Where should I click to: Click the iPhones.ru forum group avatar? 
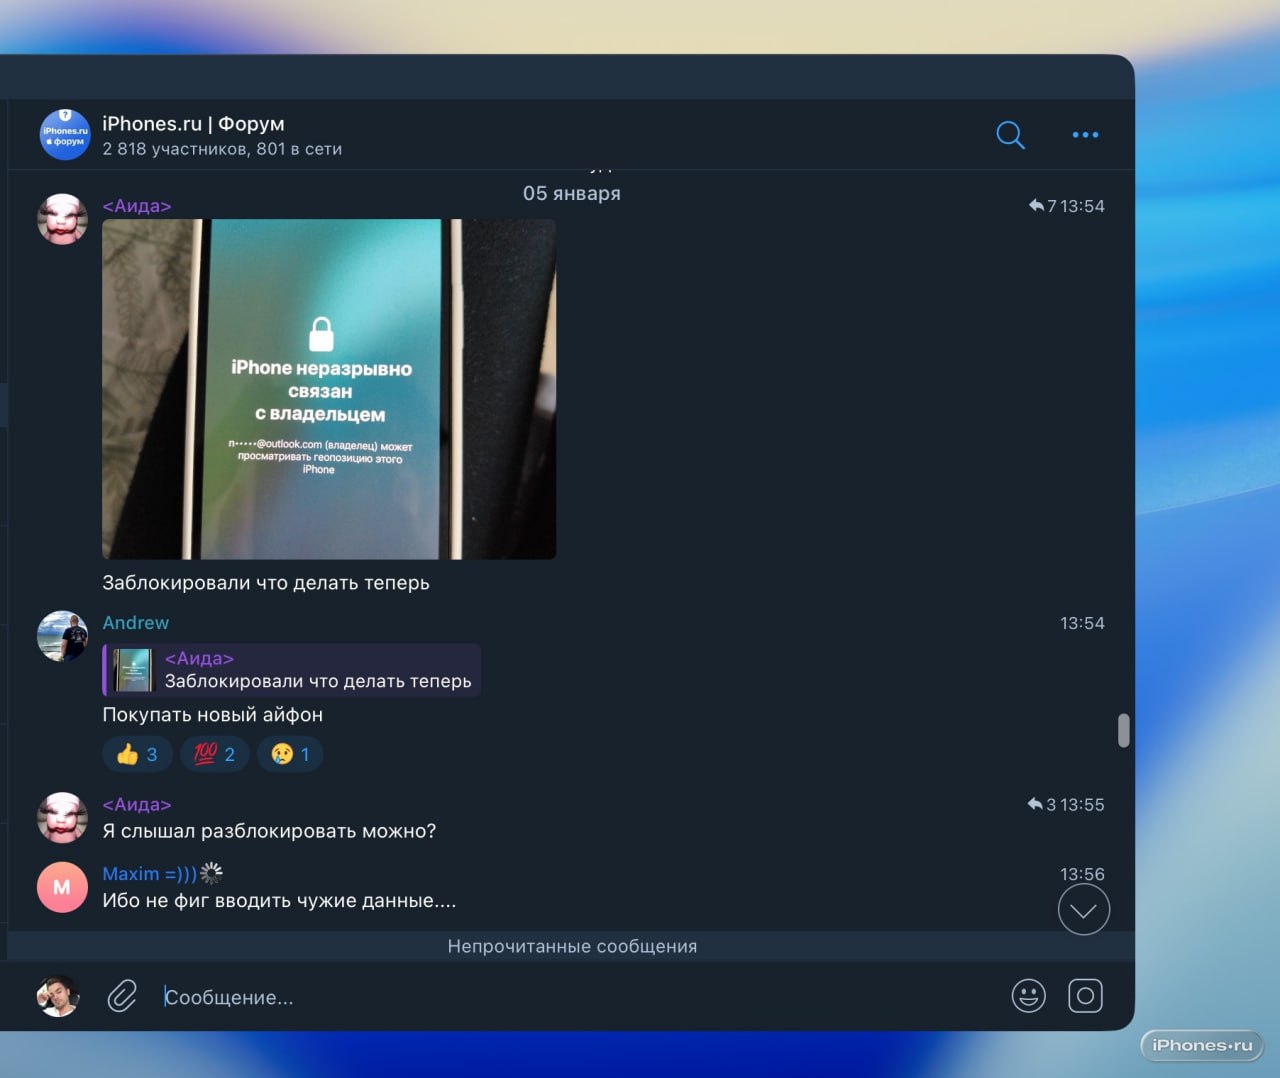point(63,134)
